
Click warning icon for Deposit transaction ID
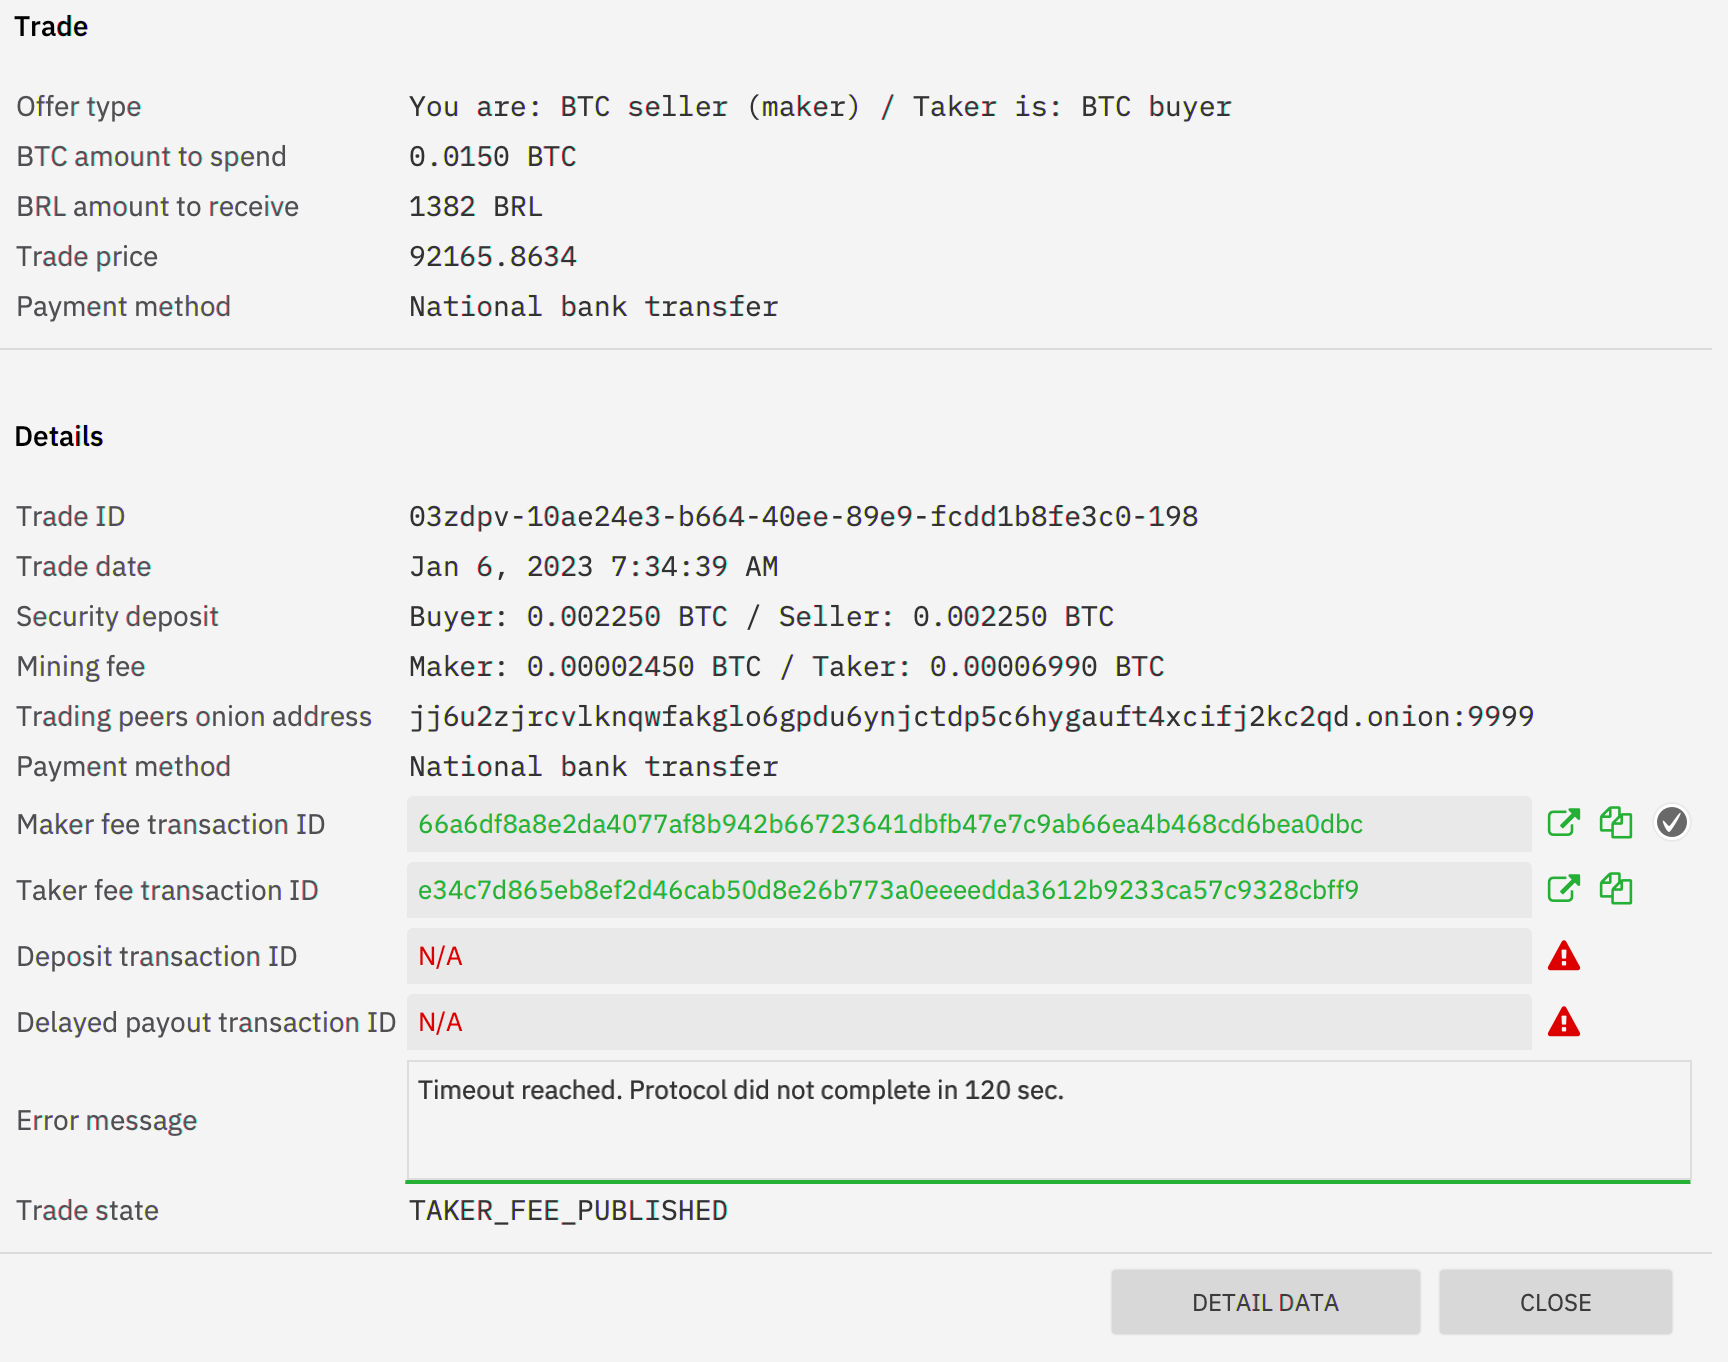click(x=1563, y=956)
